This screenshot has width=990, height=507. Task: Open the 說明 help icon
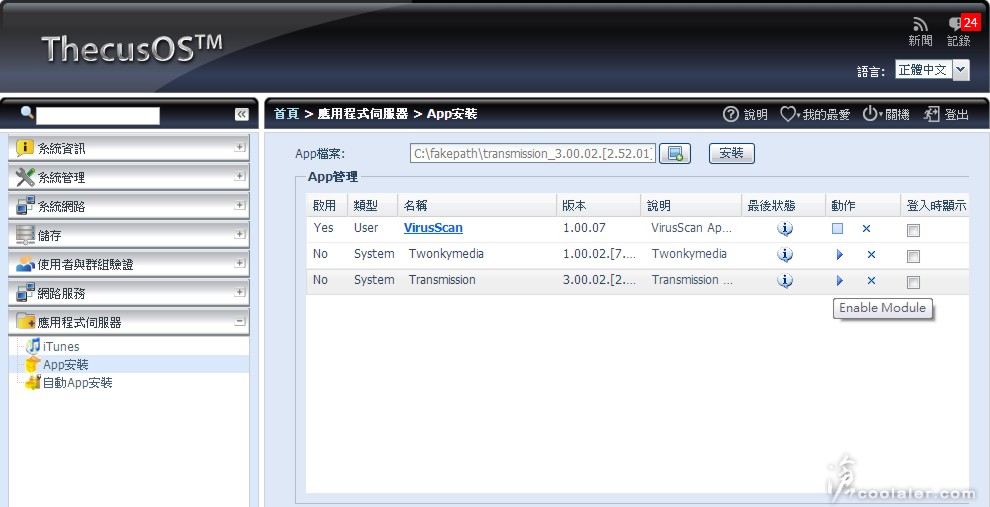[731, 114]
